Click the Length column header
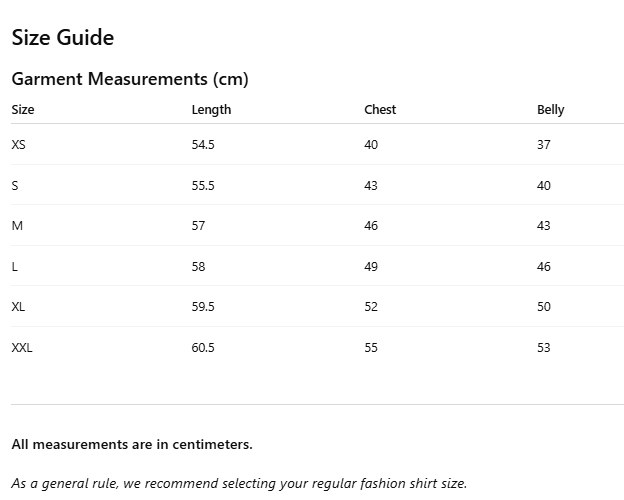624x500 pixels. click(211, 110)
